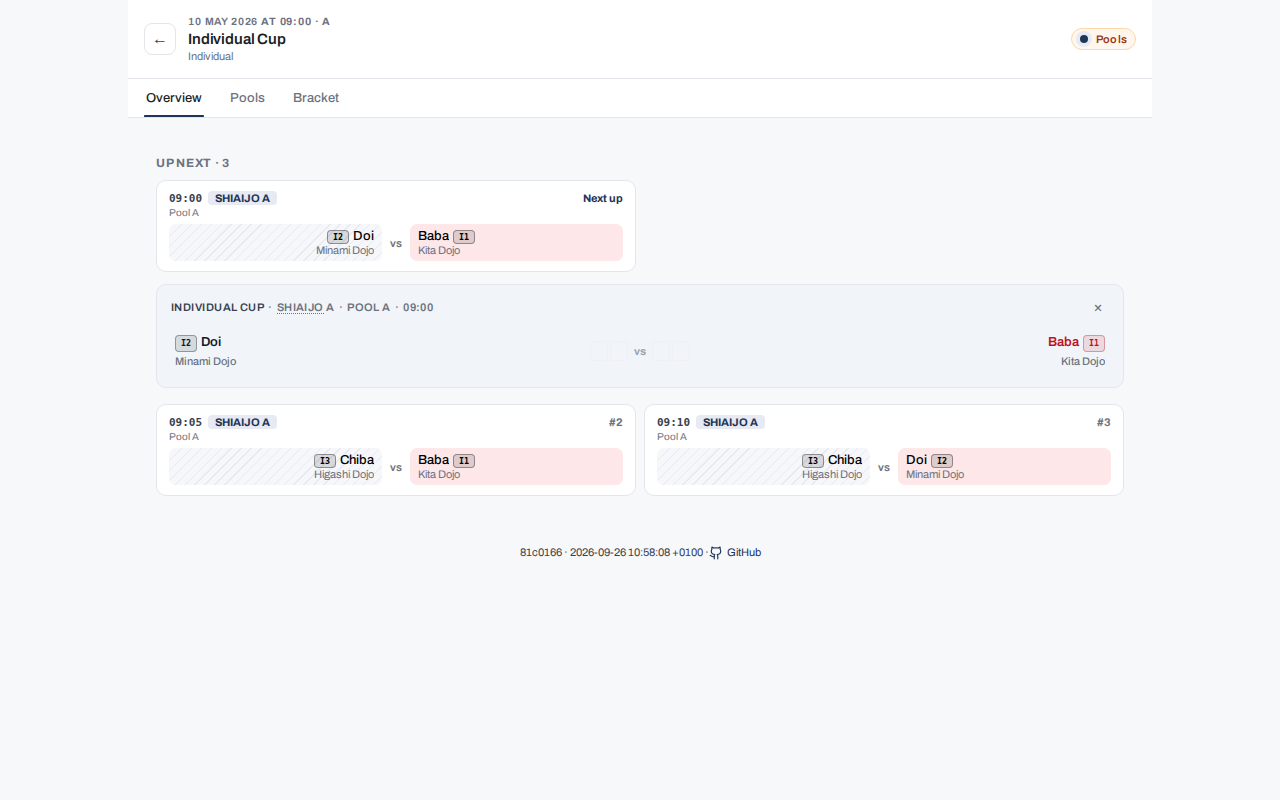The width and height of the screenshot is (1280, 800).
Task: Click "Kita Dojo" in the detail panel
Action: tap(1083, 362)
